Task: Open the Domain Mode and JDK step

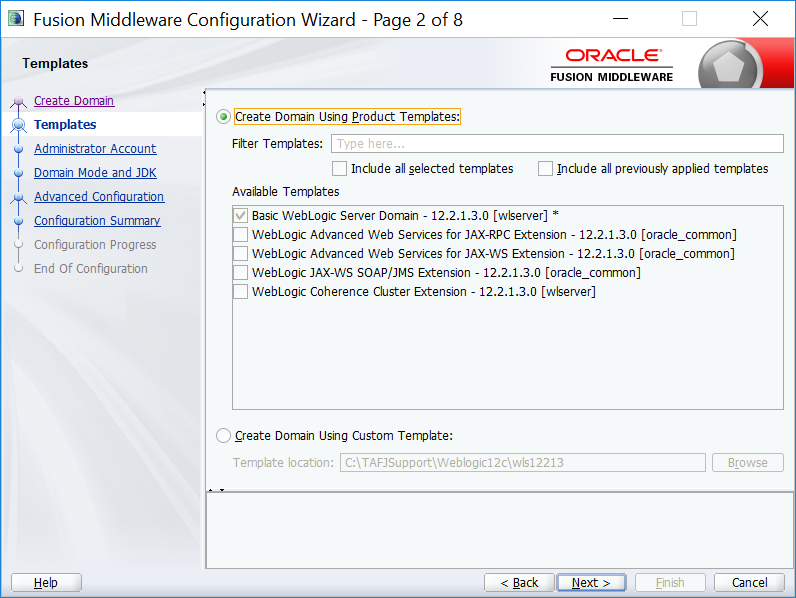Action: click(95, 173)
